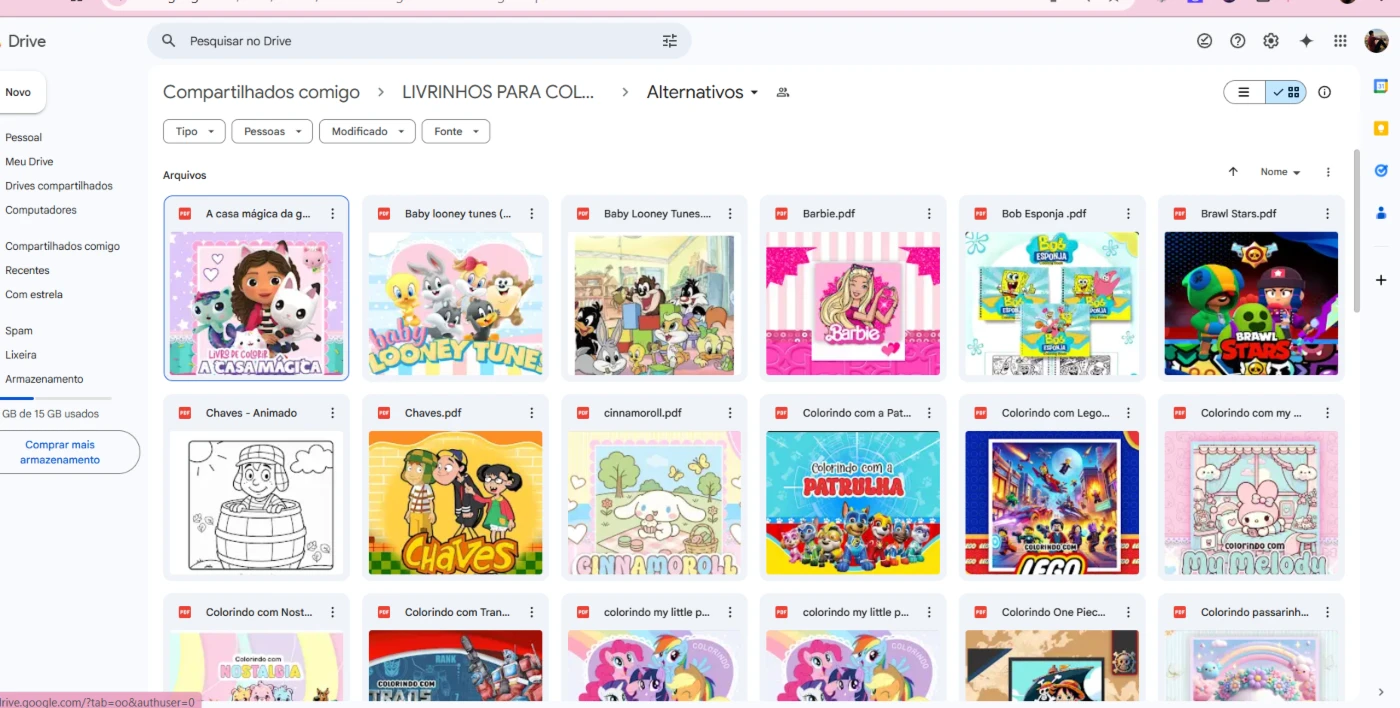Select the Barbie.pdf thumbnail
The width and height of the screenshot is (1400, 708).
[853, 304]
